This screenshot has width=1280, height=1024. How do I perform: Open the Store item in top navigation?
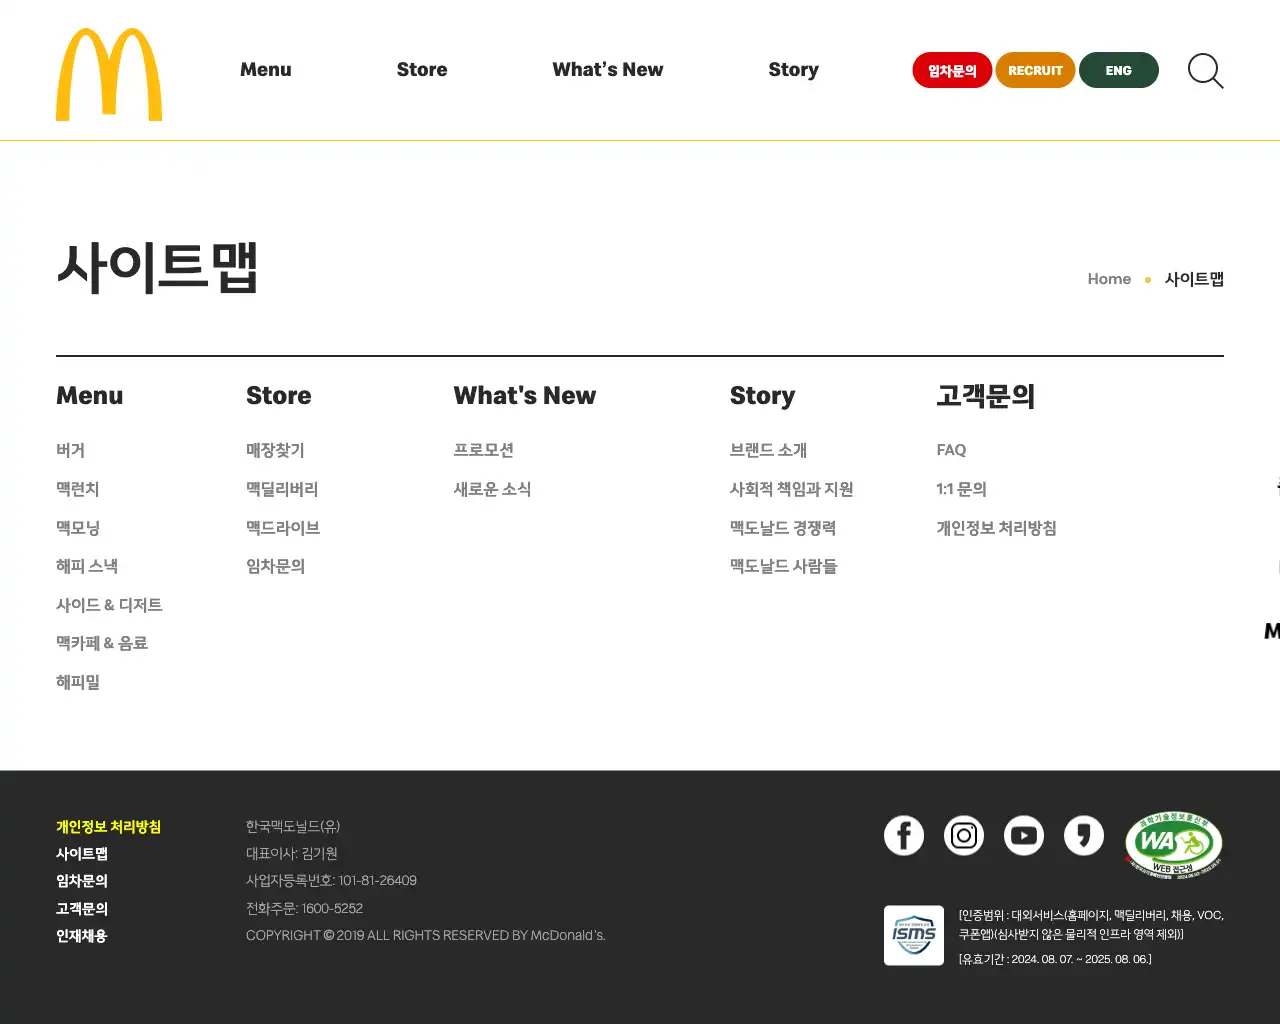pyautogui.click(x=422, y=70)
